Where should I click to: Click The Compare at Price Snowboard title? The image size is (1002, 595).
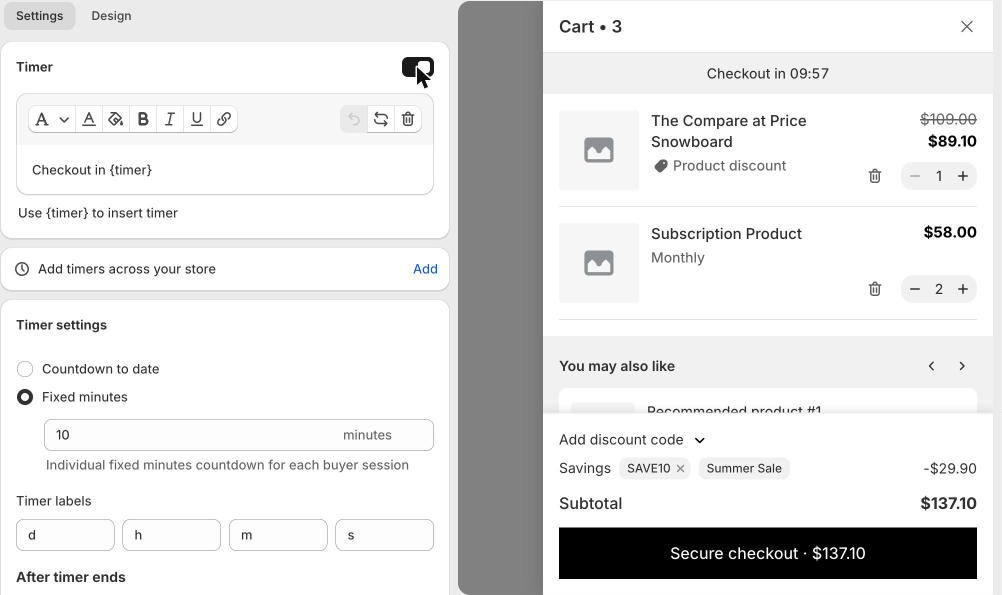coord(728,131)
